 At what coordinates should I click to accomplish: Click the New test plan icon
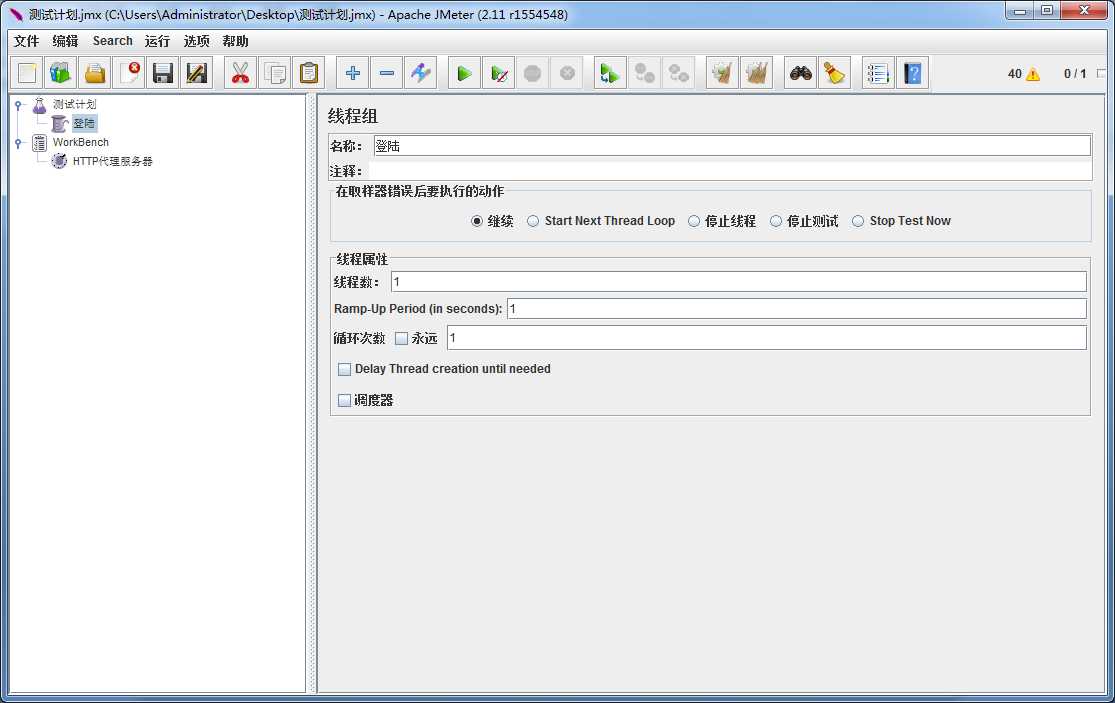click(x=27, y=73)
